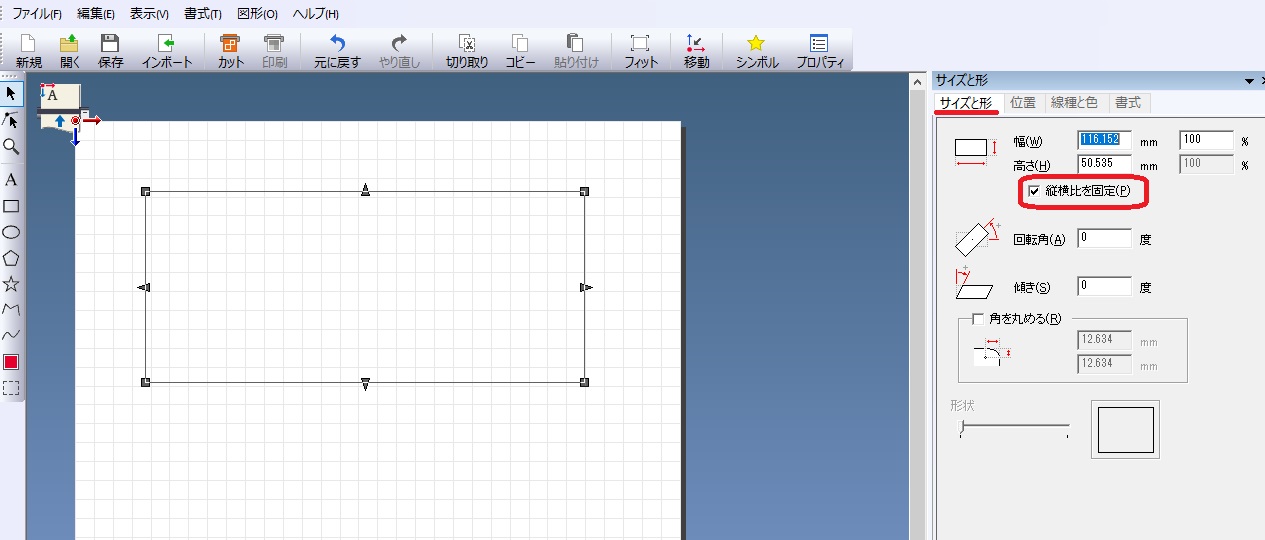This screenshot has height=540, width=1265.
Task: Select the zoom magnifier tool
Action: click(11, 146)
